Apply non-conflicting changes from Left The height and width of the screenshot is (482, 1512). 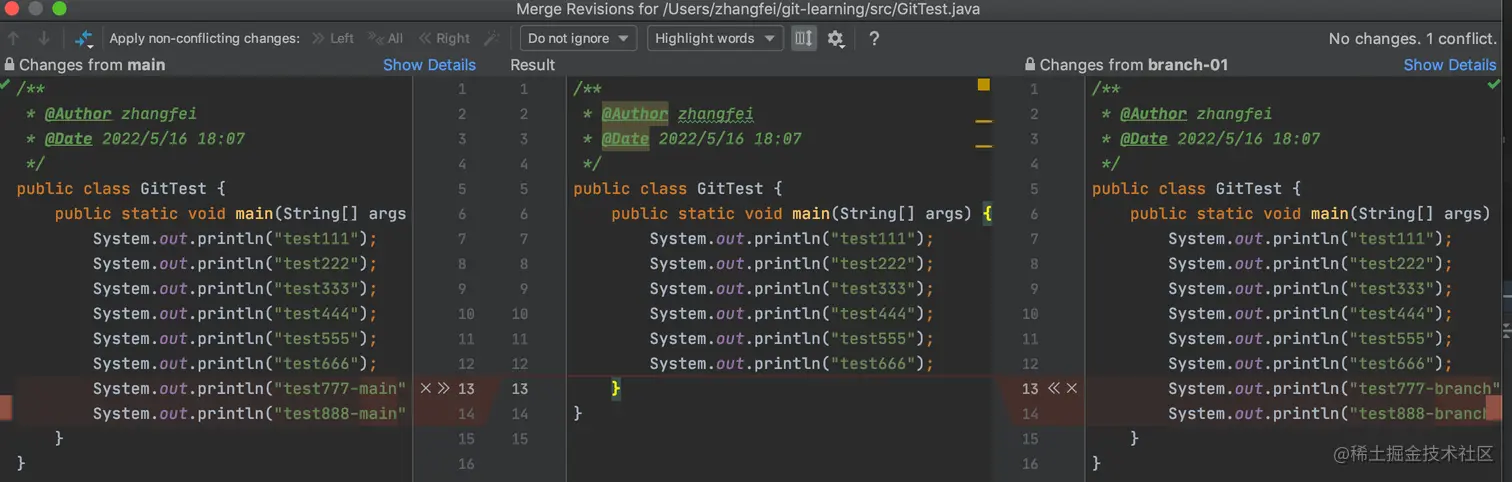pyautogui.click(x=333, y=38)
